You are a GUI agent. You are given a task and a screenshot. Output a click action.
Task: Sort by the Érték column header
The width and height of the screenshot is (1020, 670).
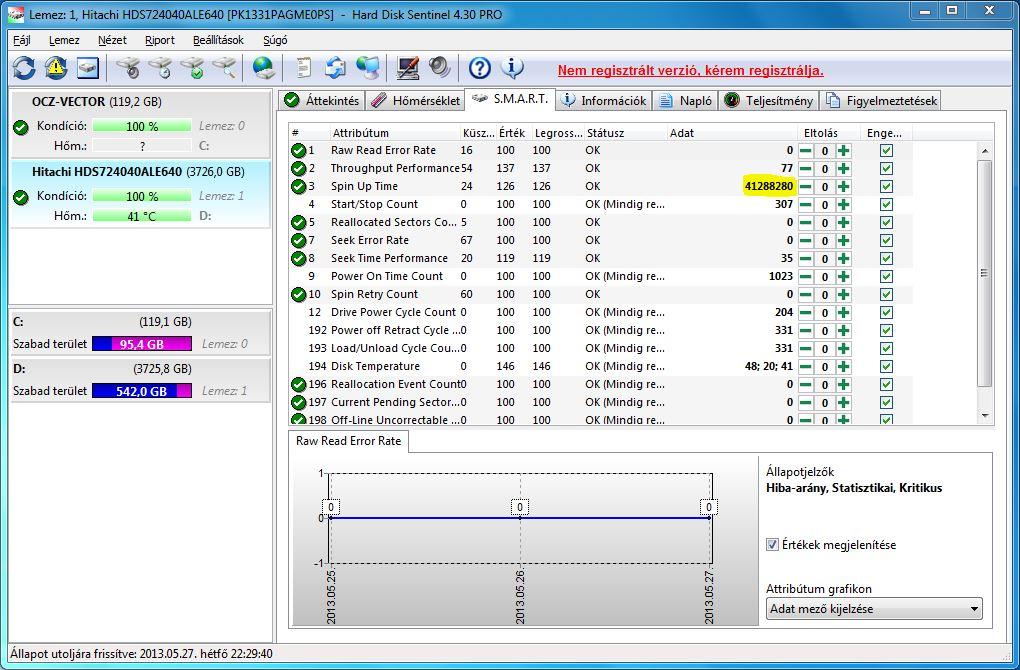click(x=514, y=133)
